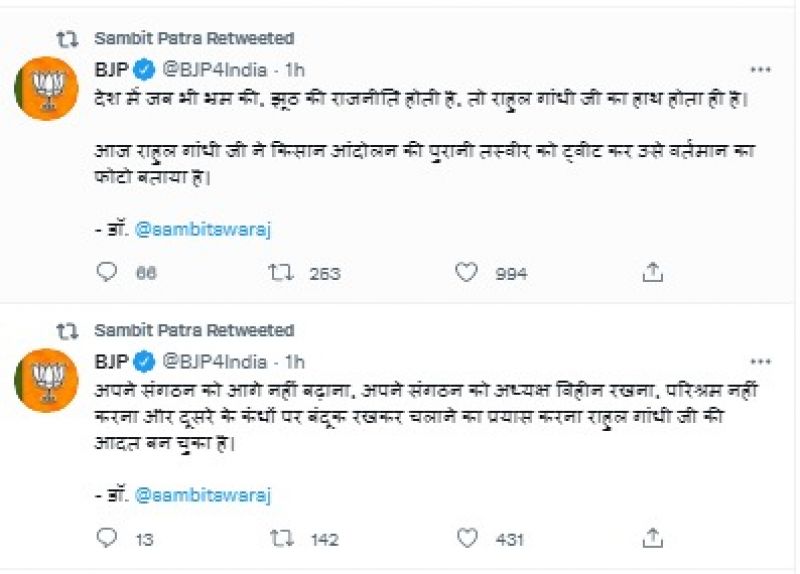The width and height of the screenshot is (800, 574).
Task: Click @sambitswaraj mention in second tweet
Action: coord(203,495)
